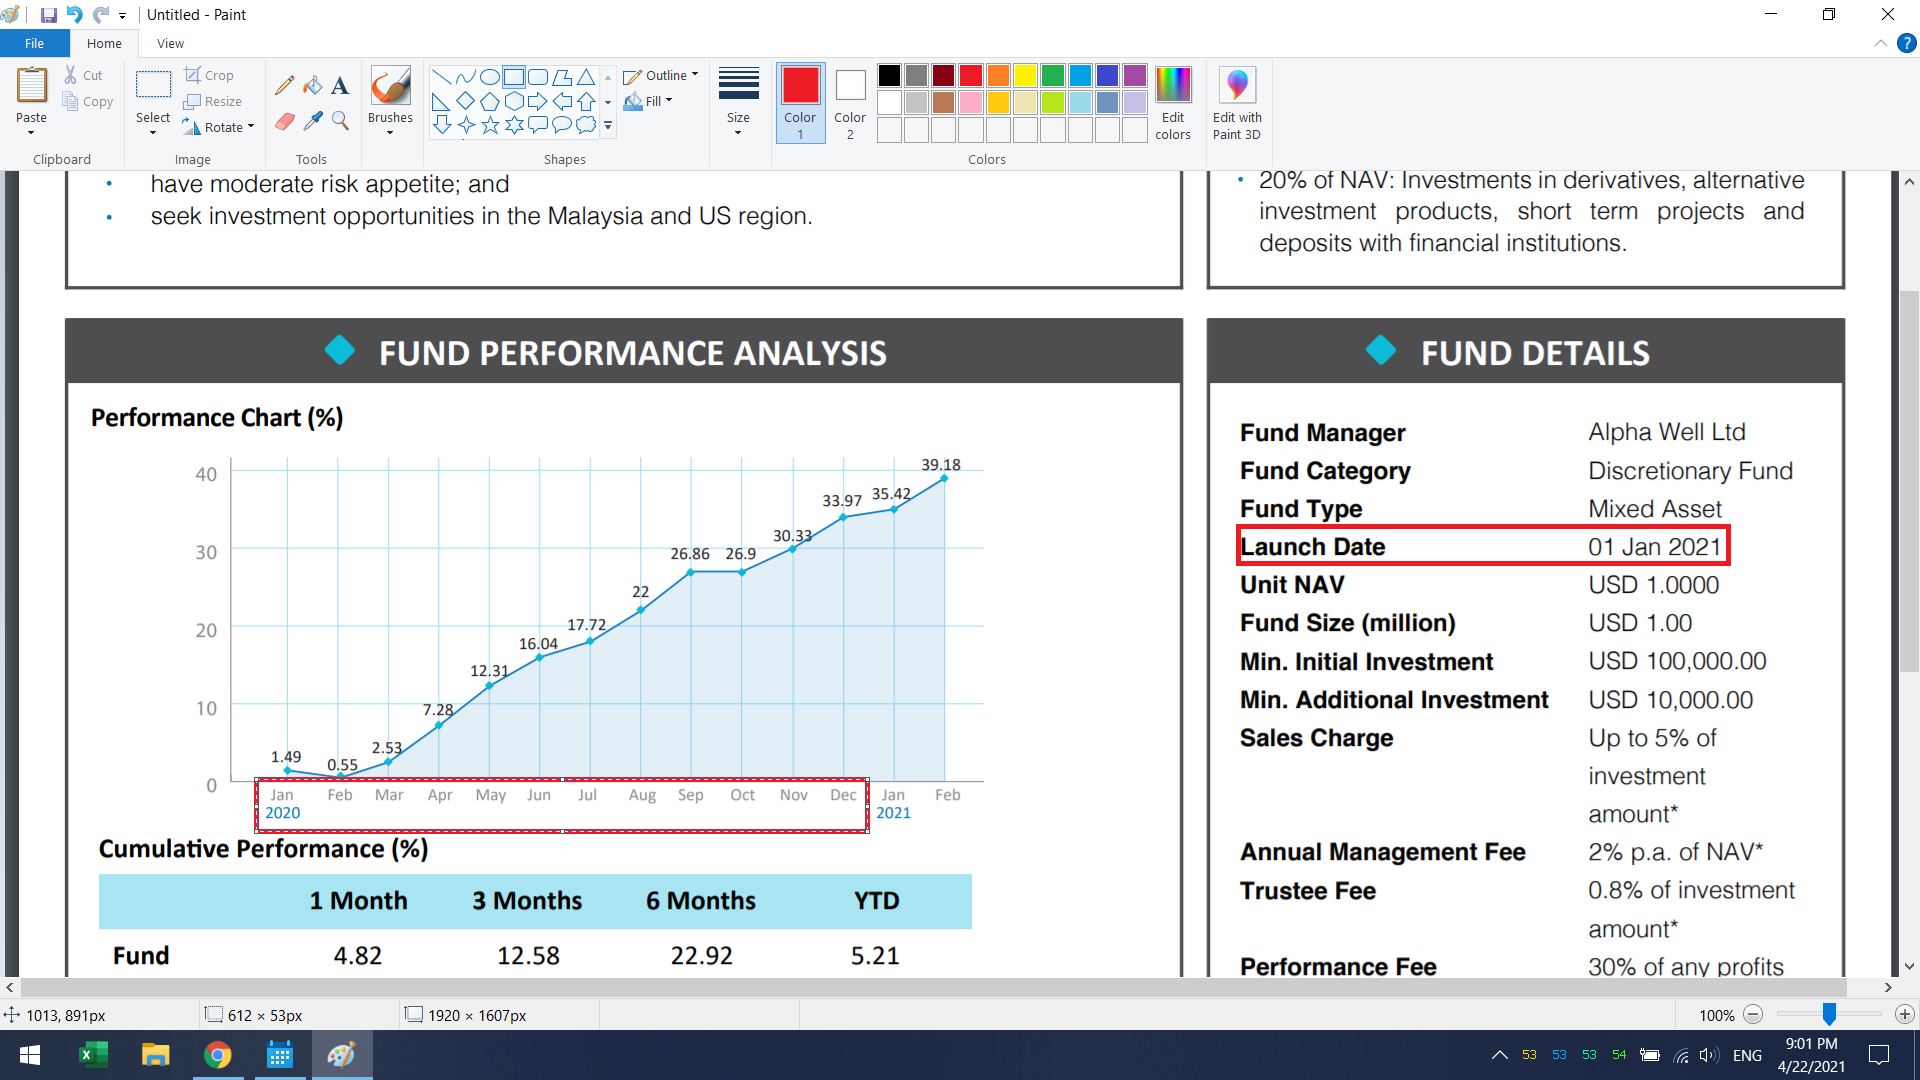The width and height of the screenshot is (1920, 1080).
Task: Choose the Oval shape
Action: (489, 77)
